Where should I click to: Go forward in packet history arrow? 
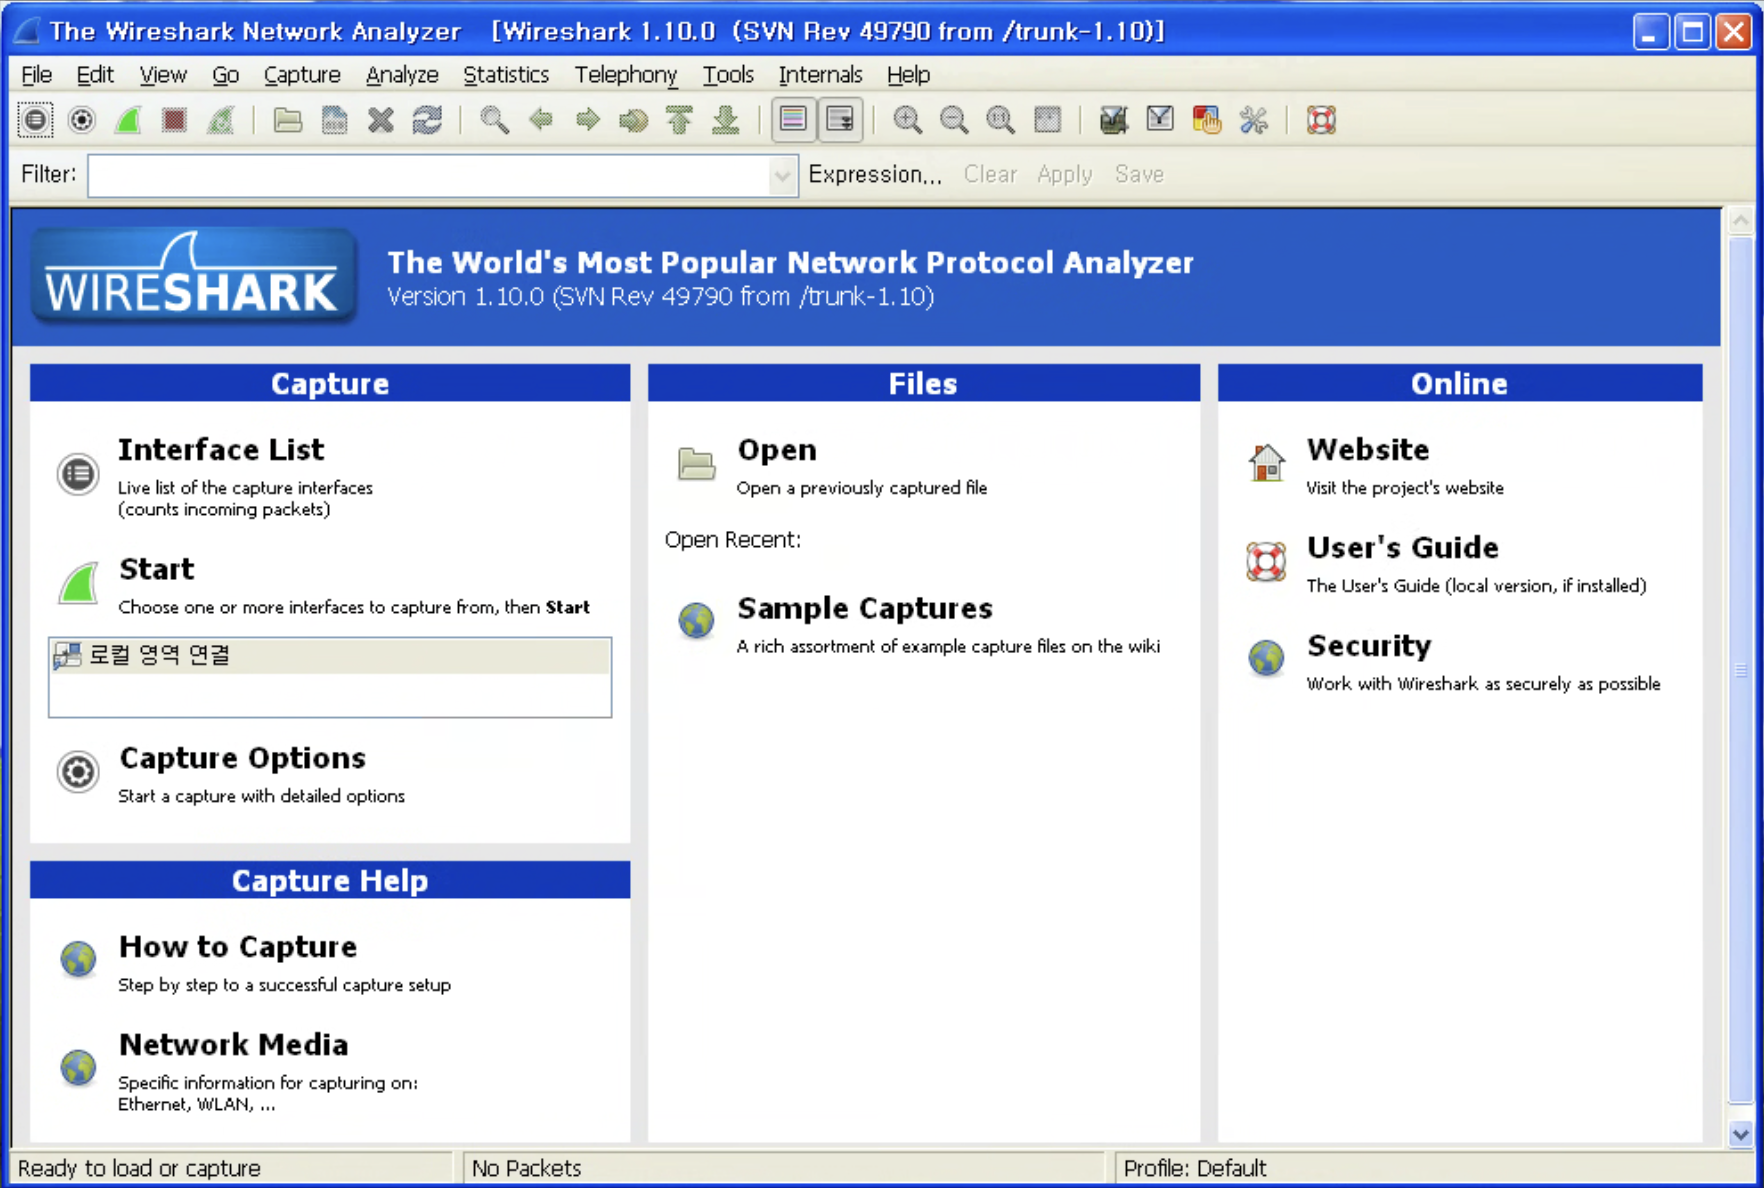pyautogui.click(x=587, y=121)
